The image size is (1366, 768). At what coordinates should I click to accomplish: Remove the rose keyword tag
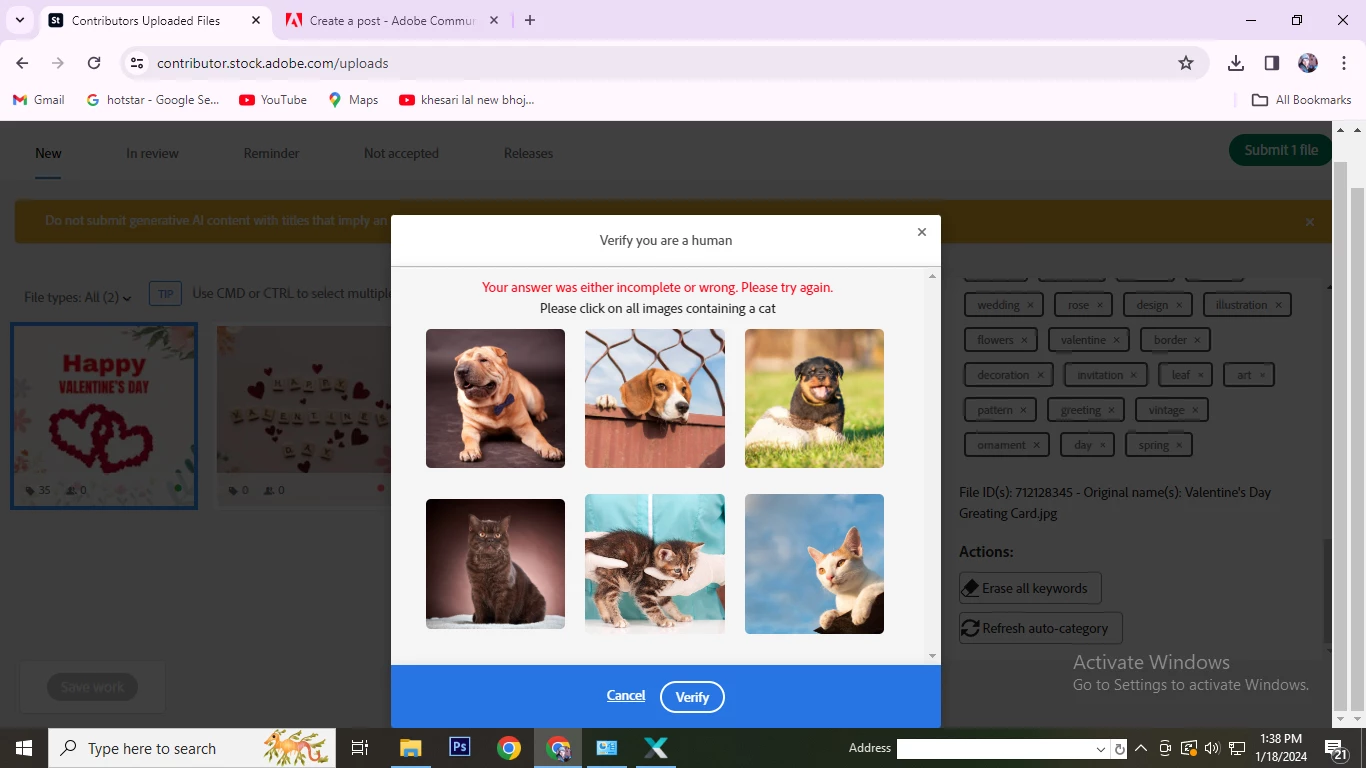(x=1100, y=305)
